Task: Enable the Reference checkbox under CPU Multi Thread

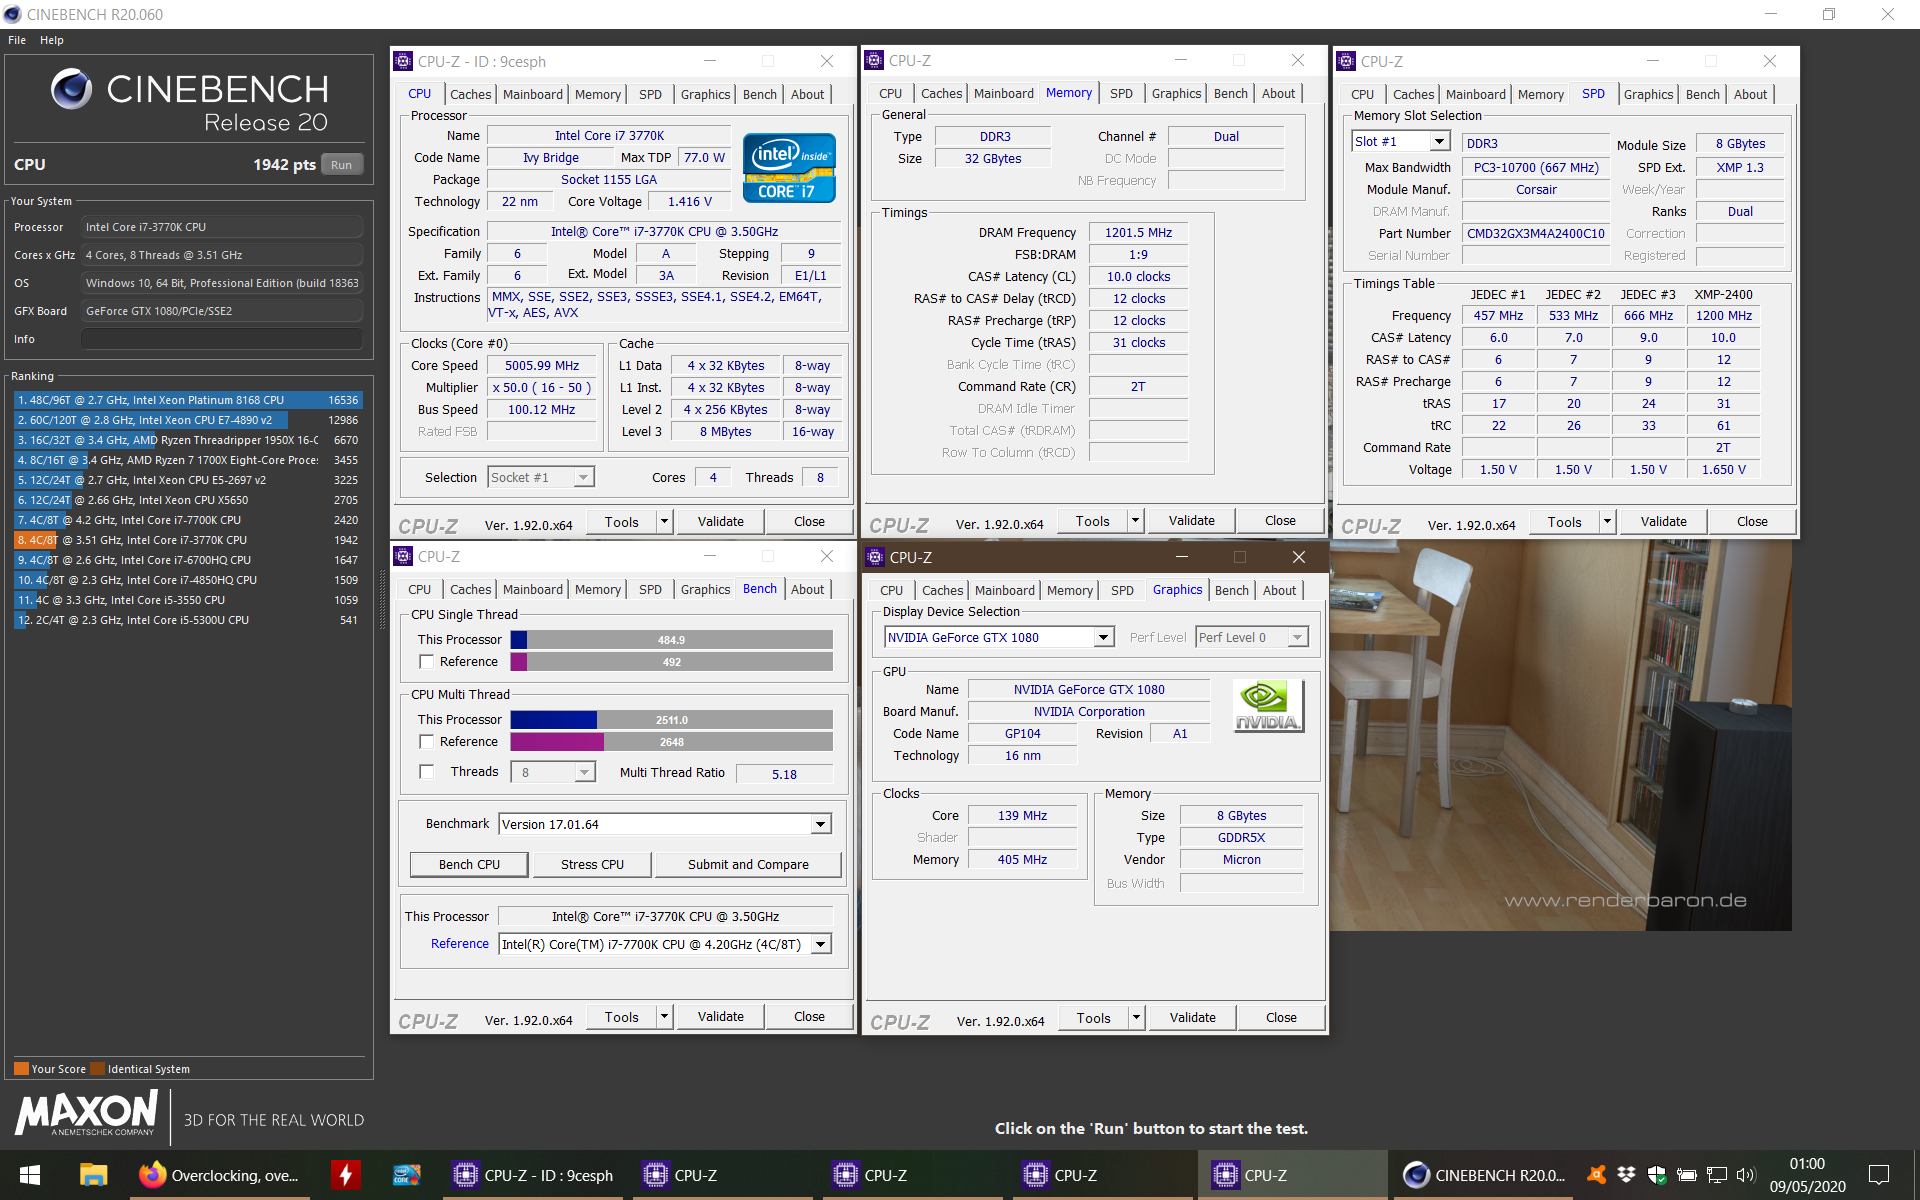Action: click(x=427, y=741)
